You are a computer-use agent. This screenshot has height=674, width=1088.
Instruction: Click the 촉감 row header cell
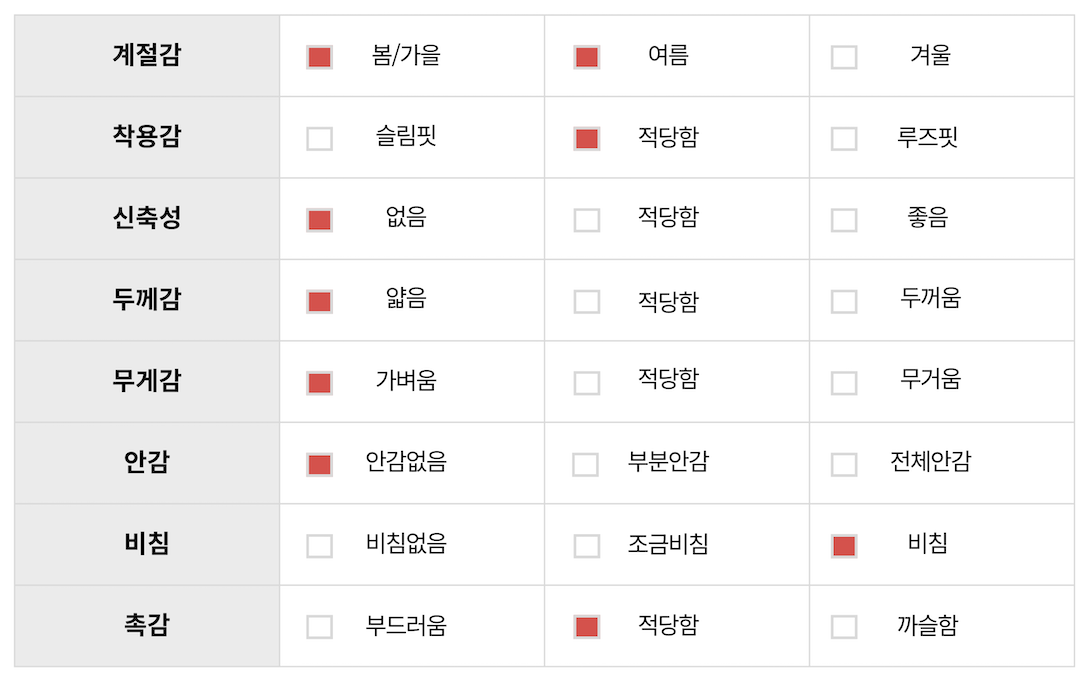pos(147,626)
